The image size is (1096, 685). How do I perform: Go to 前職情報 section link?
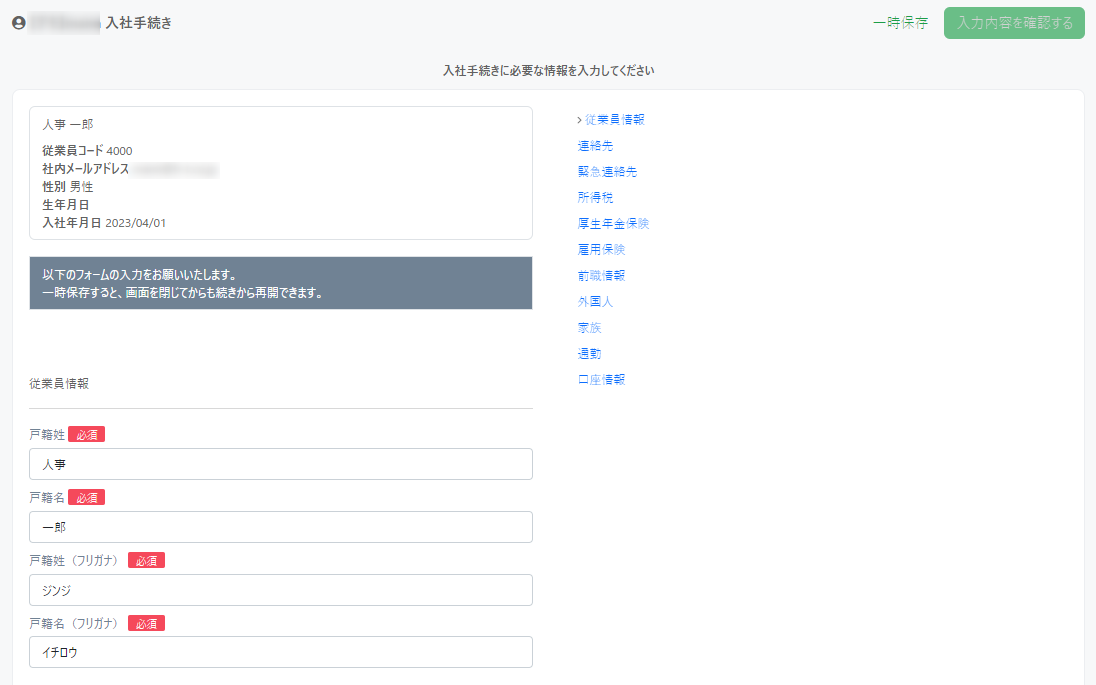click(x=601, y=275)
